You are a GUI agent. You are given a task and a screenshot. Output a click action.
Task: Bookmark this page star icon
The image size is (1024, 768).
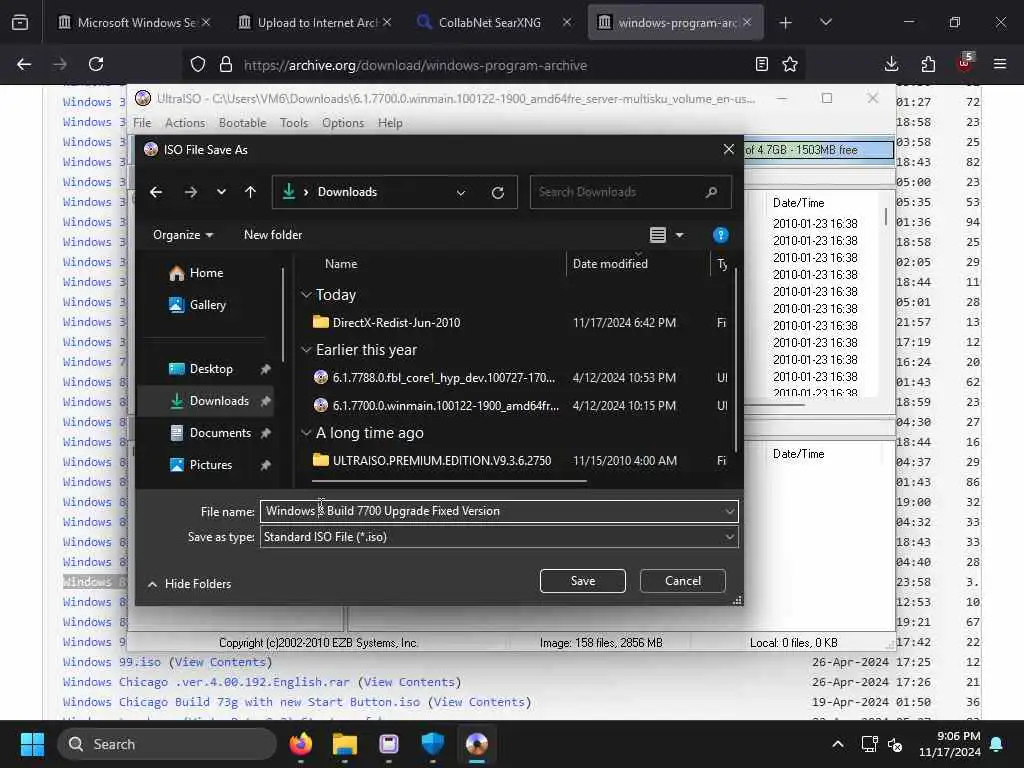pos(790,64)
